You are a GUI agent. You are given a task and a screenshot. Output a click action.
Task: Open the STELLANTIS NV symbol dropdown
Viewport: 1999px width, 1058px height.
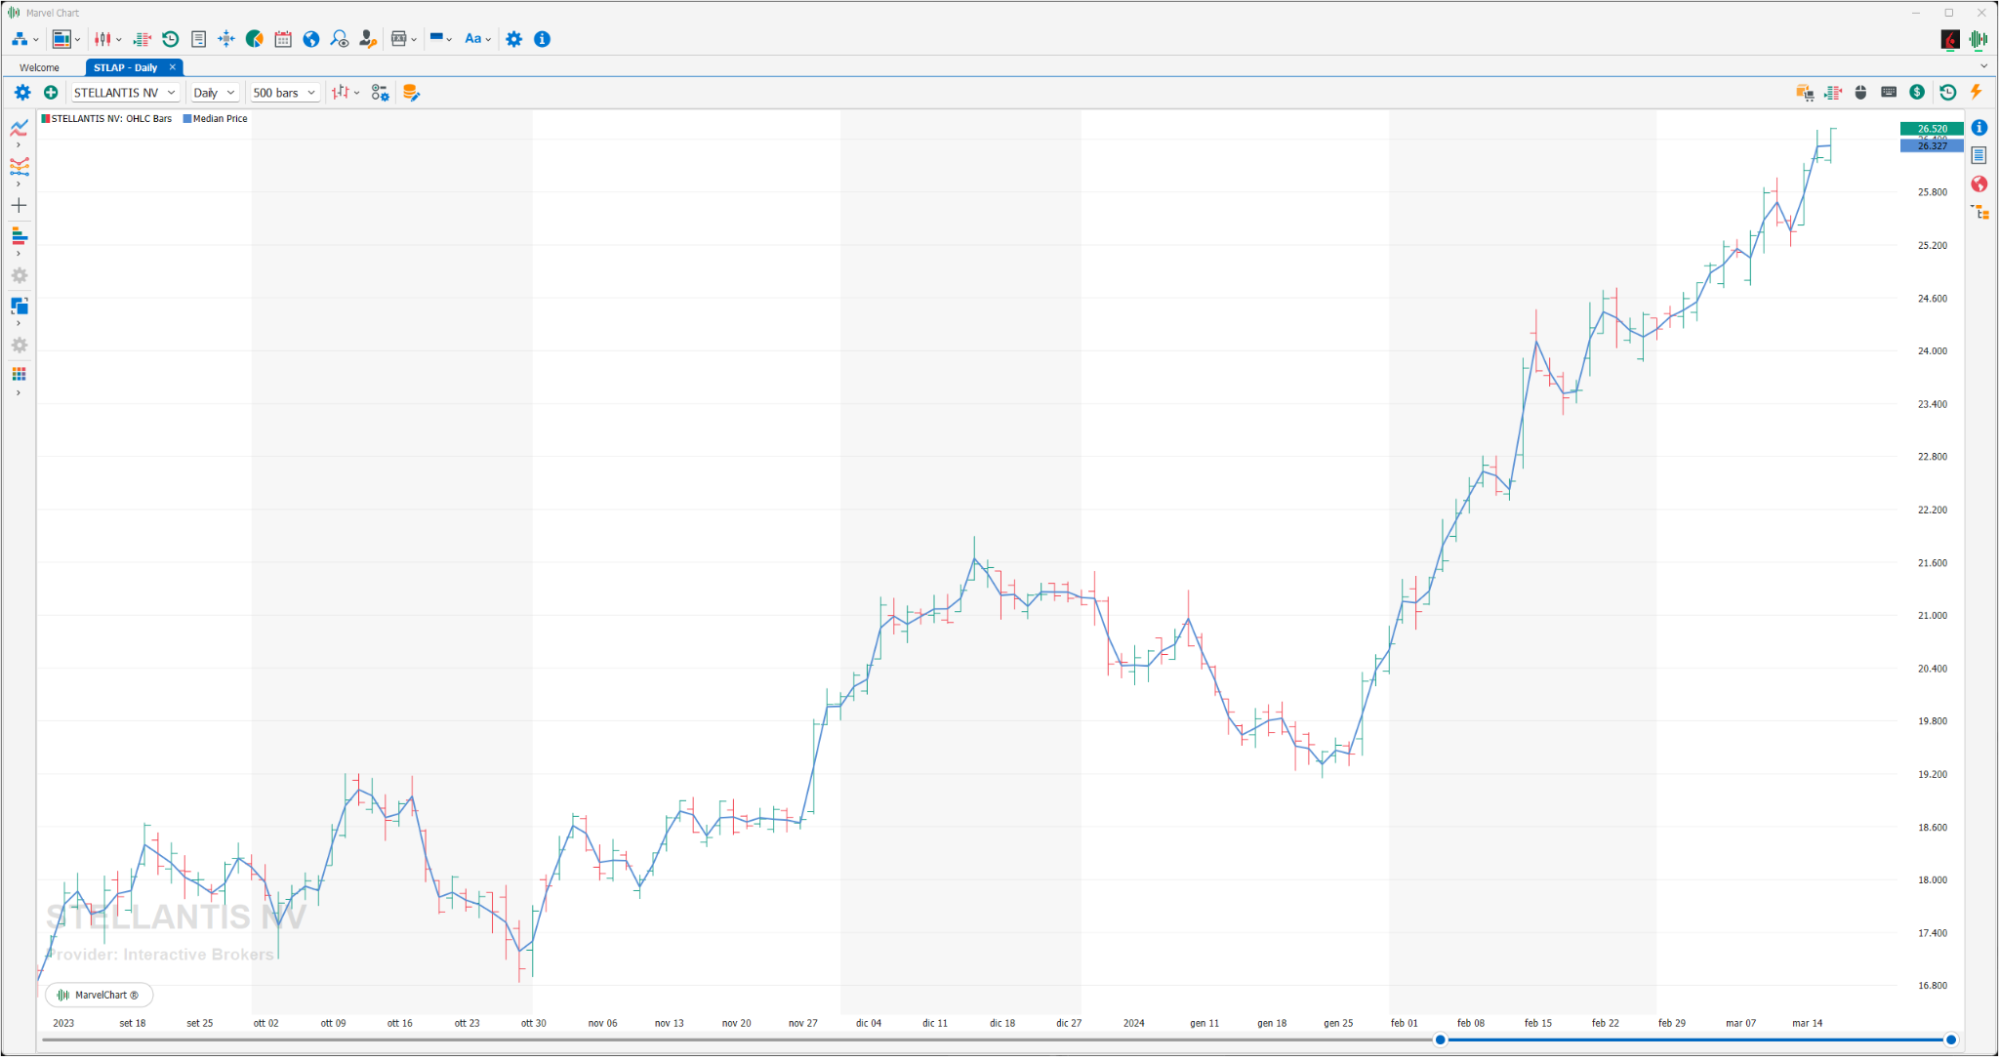[x=125, y=93]
